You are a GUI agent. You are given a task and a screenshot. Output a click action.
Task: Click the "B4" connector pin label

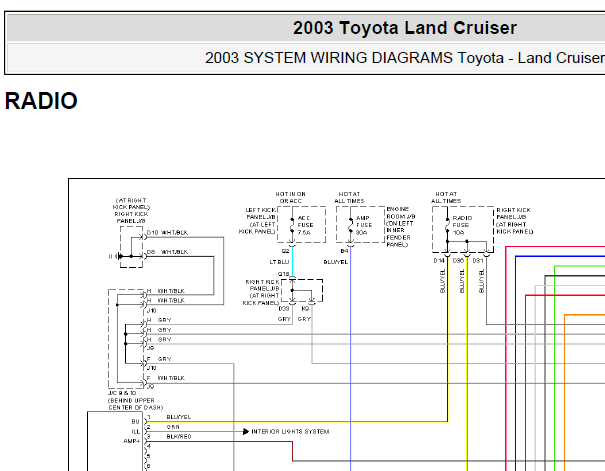(344, 251)
